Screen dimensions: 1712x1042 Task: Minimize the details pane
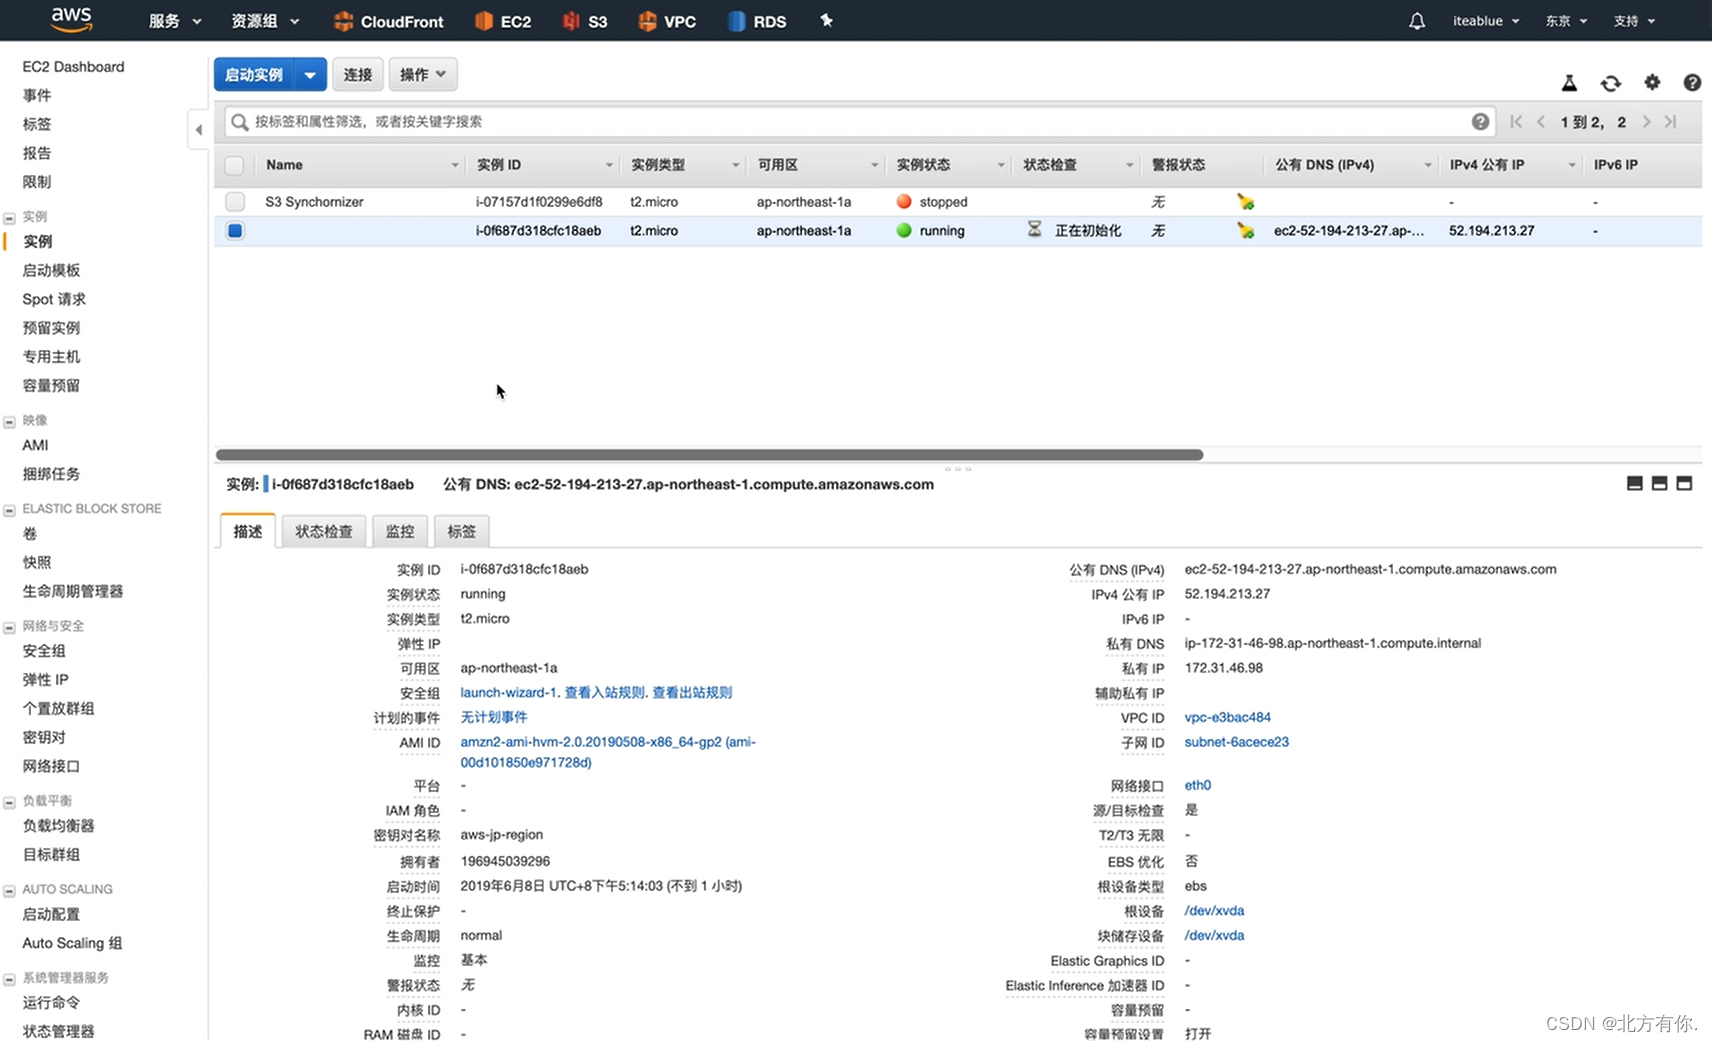point(1635,483)
